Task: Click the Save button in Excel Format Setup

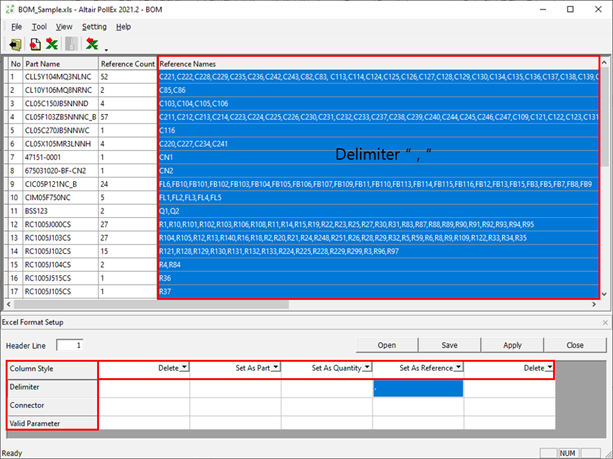Action: click(449, 345)
